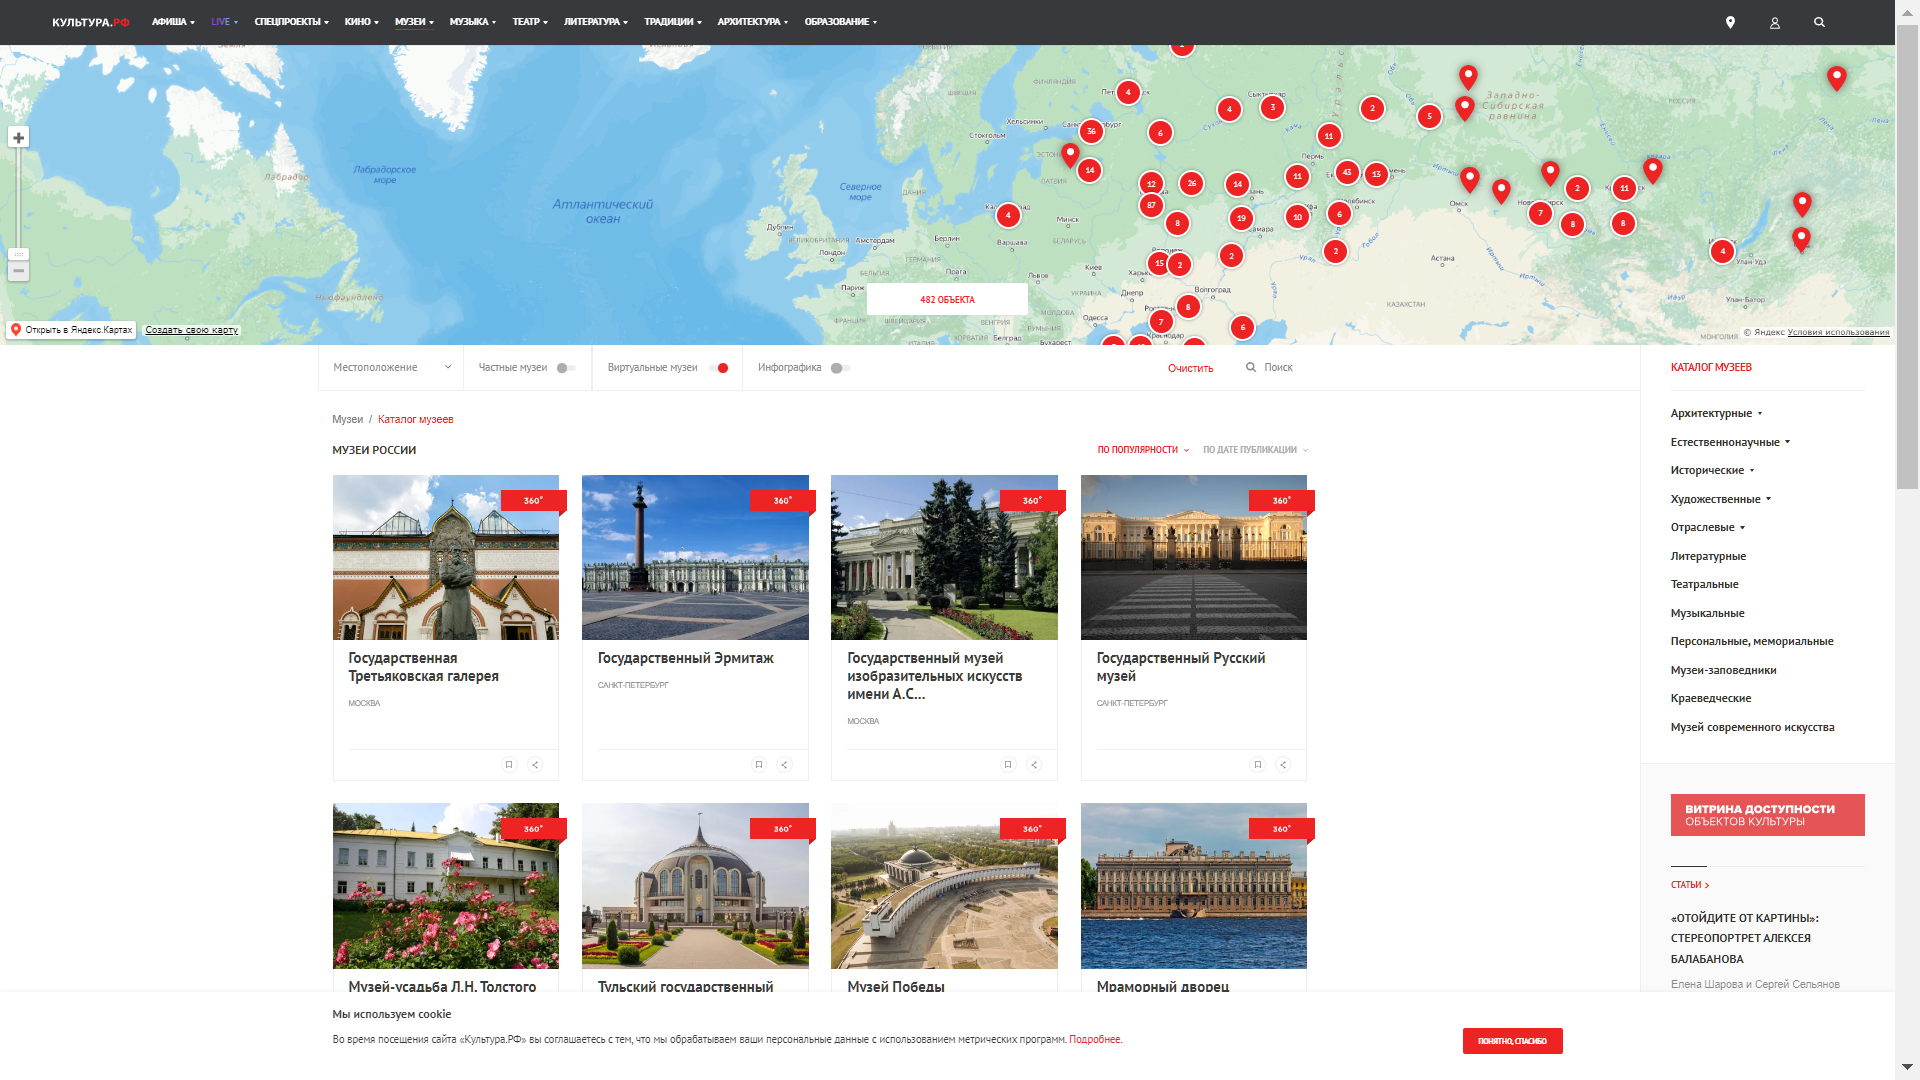This screenshot has width=1920, height=1080.
Task: Share the Государственный Эрмитаж card
Action: pyautogui.click(x=785, y=765)
